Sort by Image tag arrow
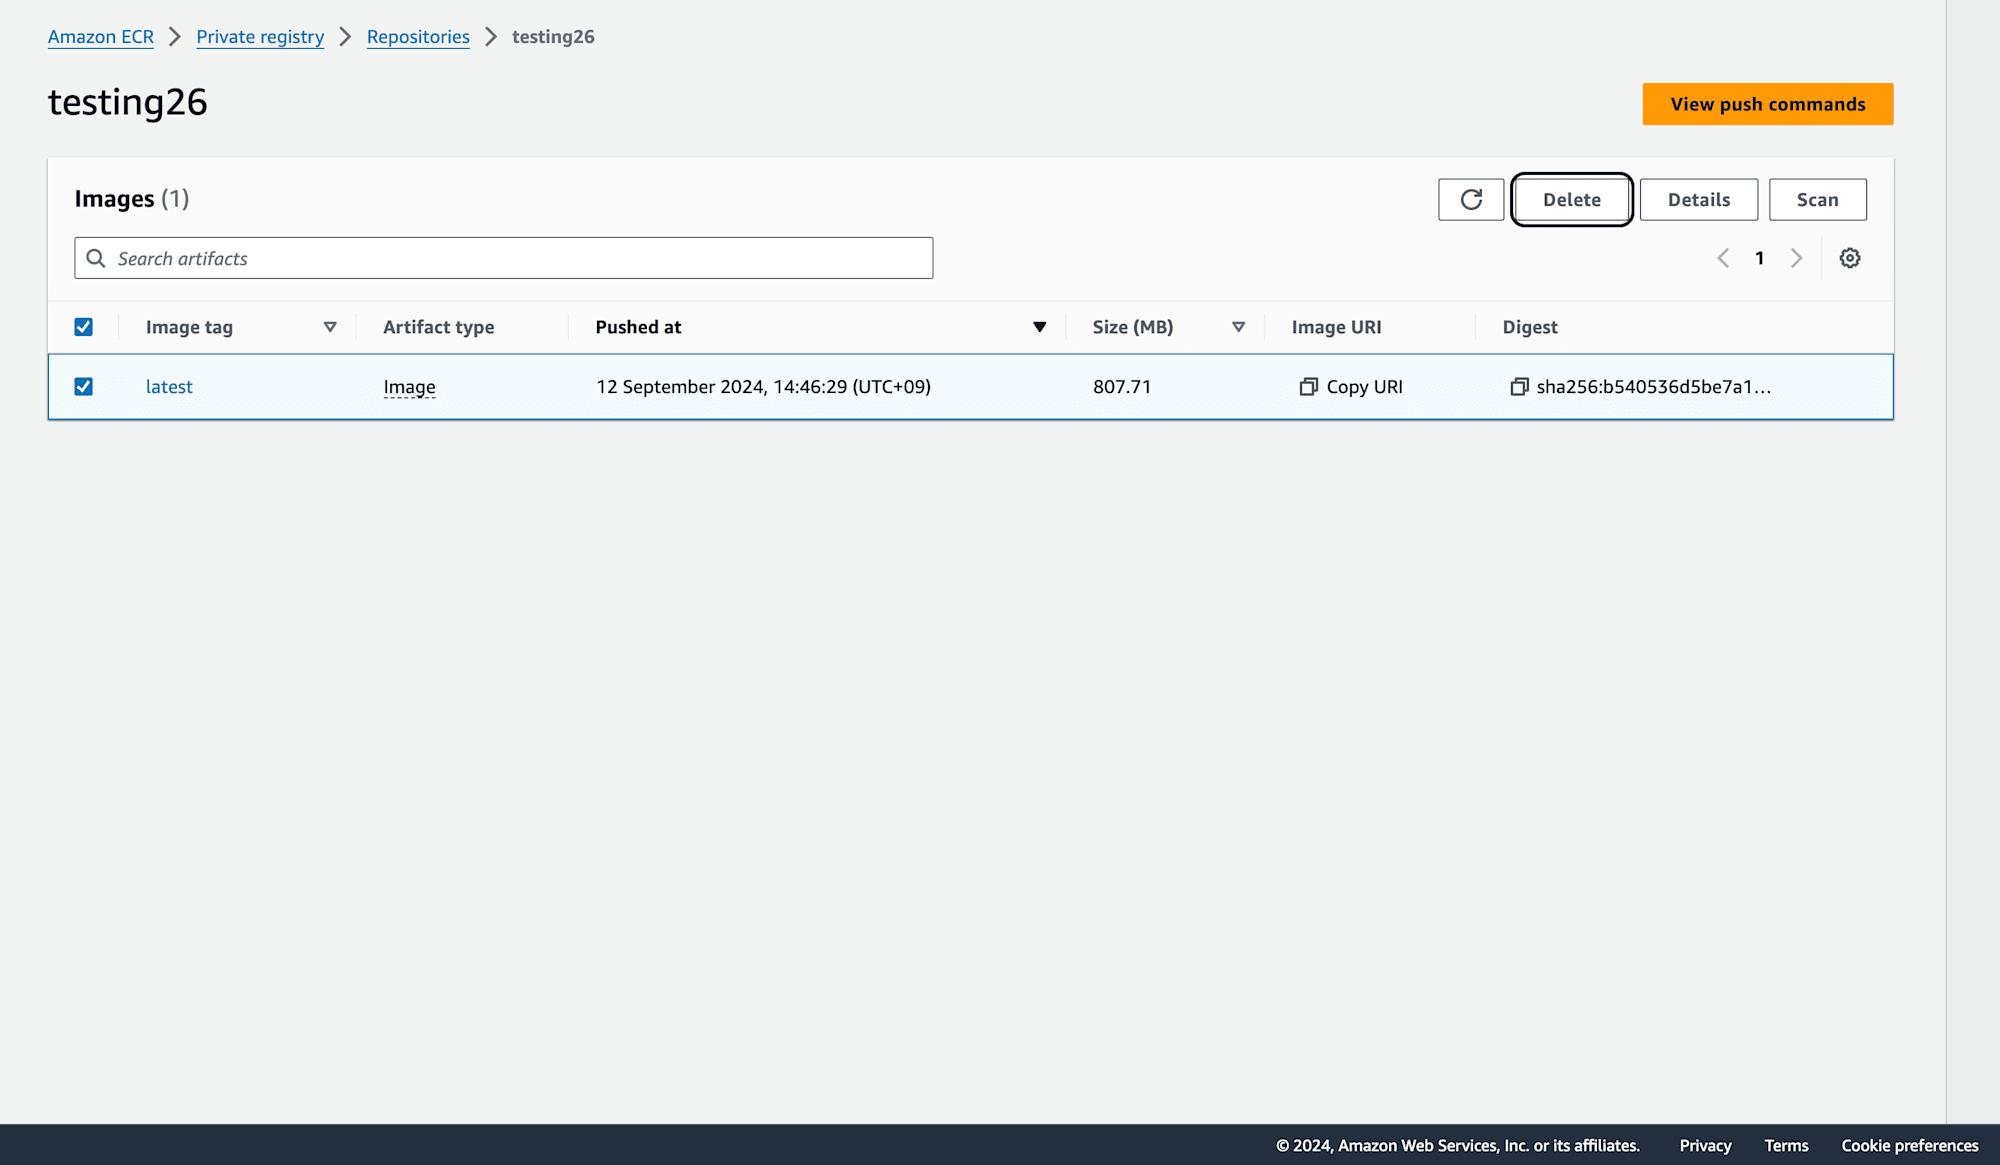Screen dimensions: 2000x1165 pos(330,327)
